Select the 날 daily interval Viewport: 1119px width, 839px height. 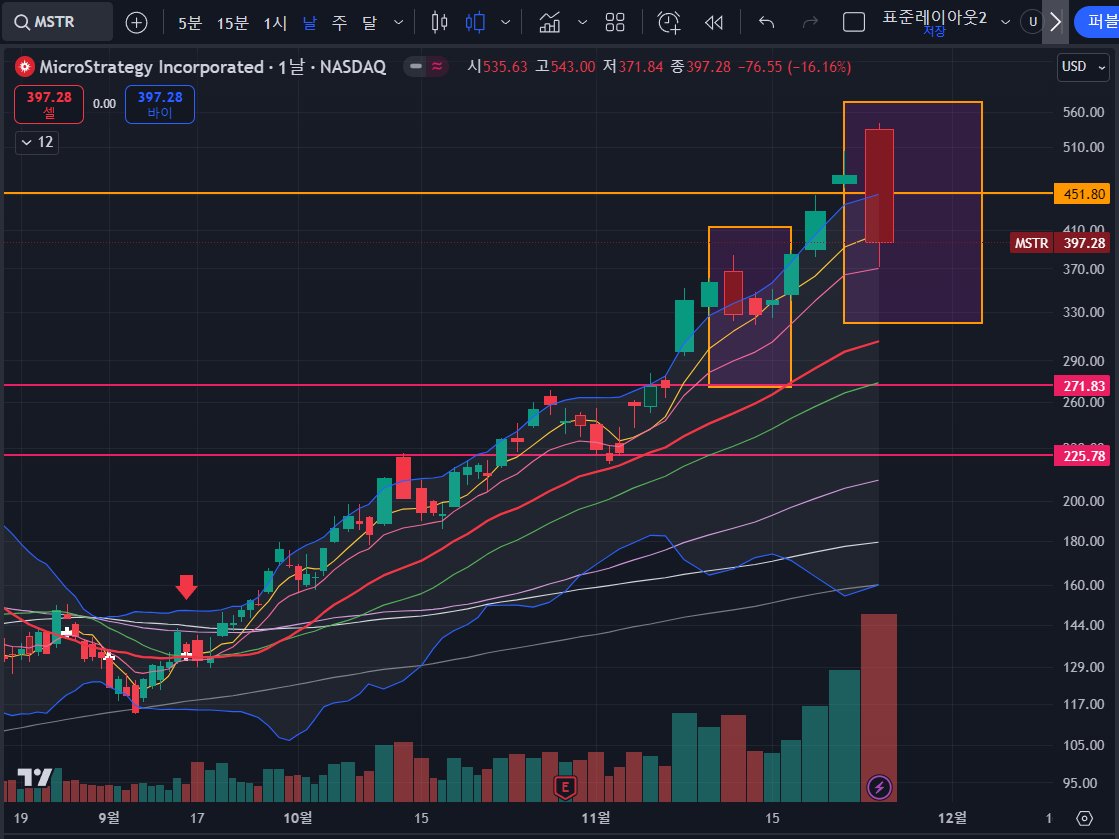point(309,23)
